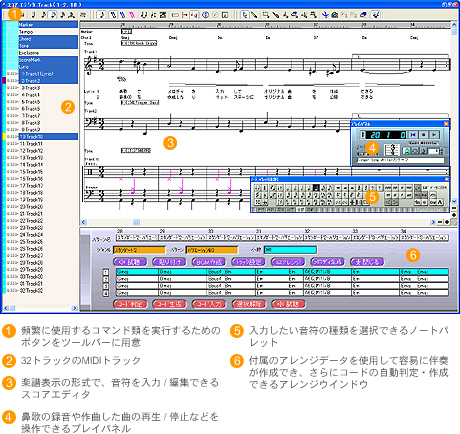Screen dimensions: 460x434
Task: Select 2 Track2 in track list
Action: 48,81
